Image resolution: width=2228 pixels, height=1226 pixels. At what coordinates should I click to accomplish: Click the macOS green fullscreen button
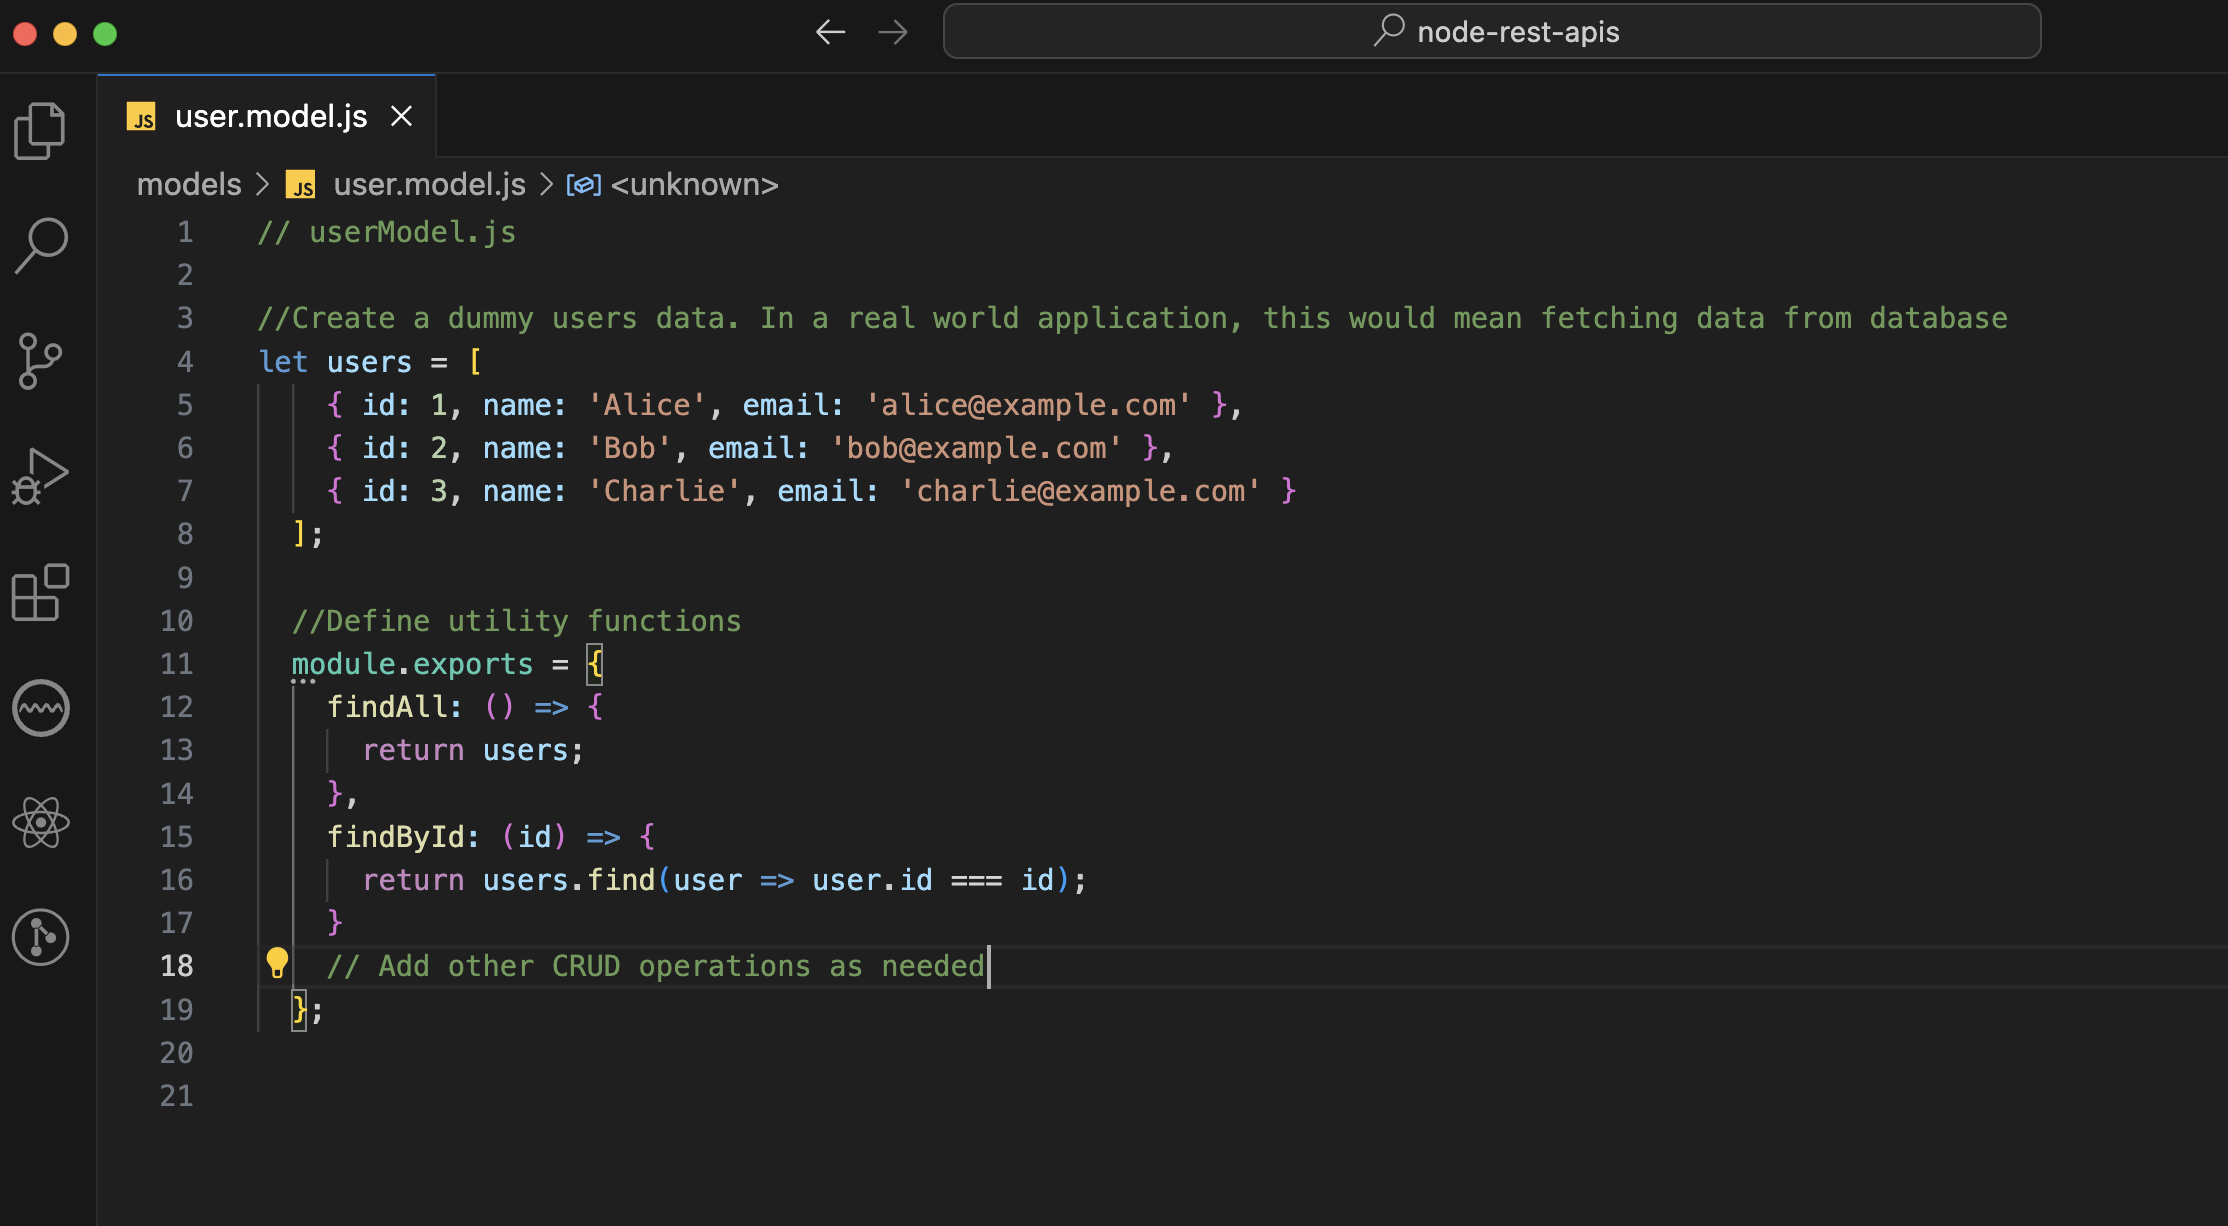click(x=105, y=34)
